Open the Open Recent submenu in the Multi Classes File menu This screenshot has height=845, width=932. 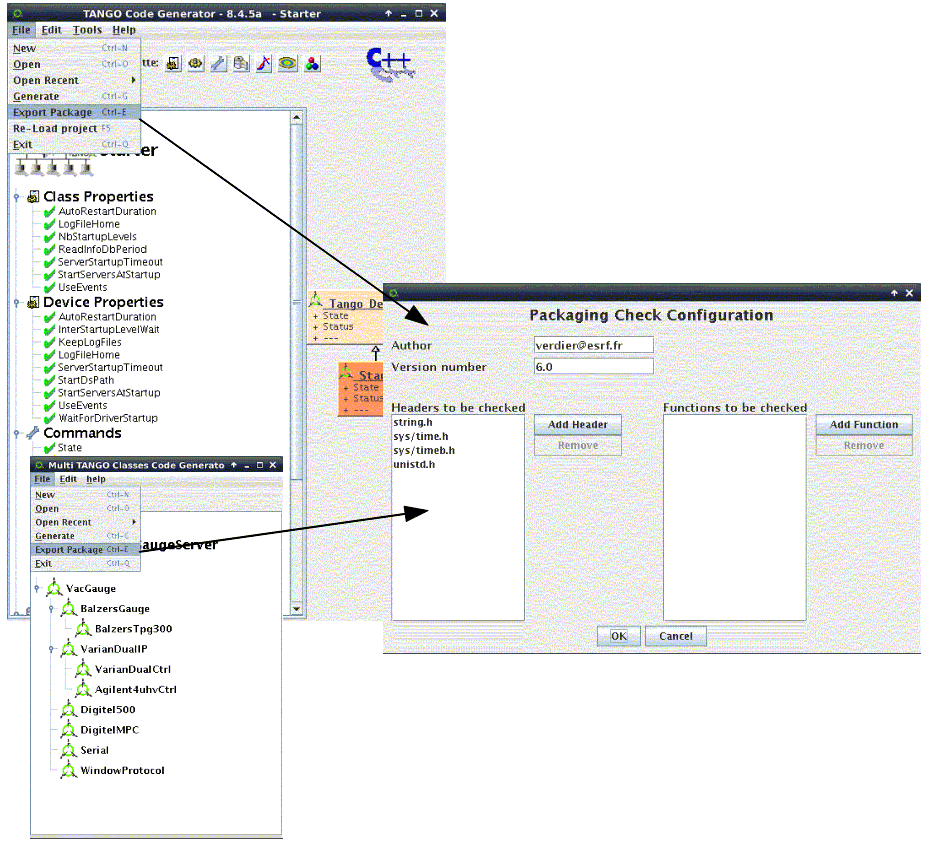coord(86,522)
